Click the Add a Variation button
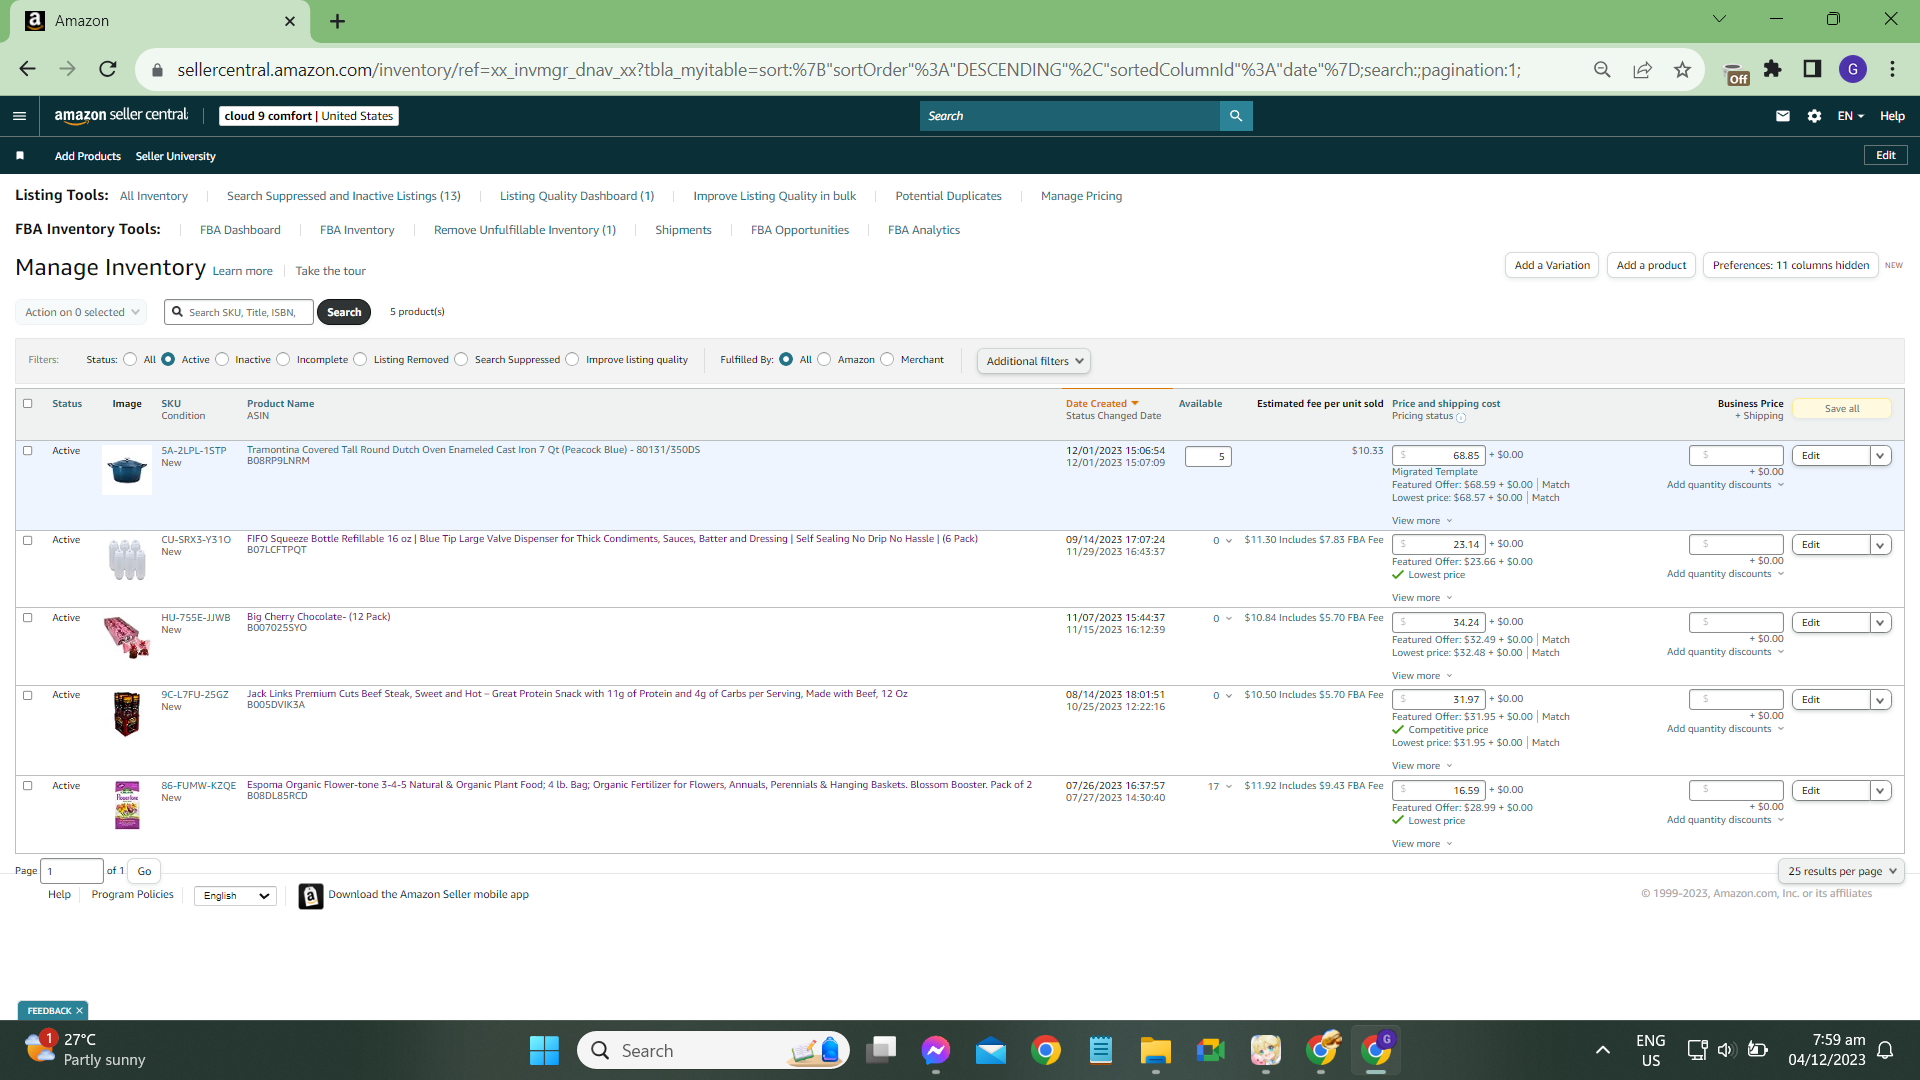 (x=1552, y=265)
